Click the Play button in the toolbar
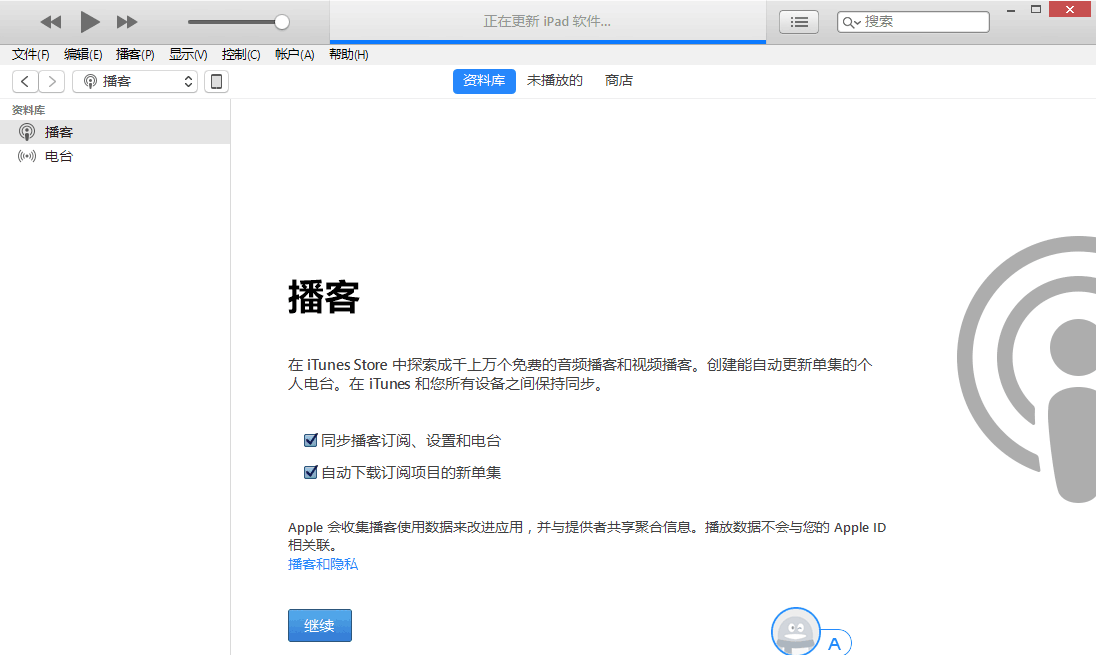Image resolution: width=1096 pixels, height=655 pixels. (89, 21)
